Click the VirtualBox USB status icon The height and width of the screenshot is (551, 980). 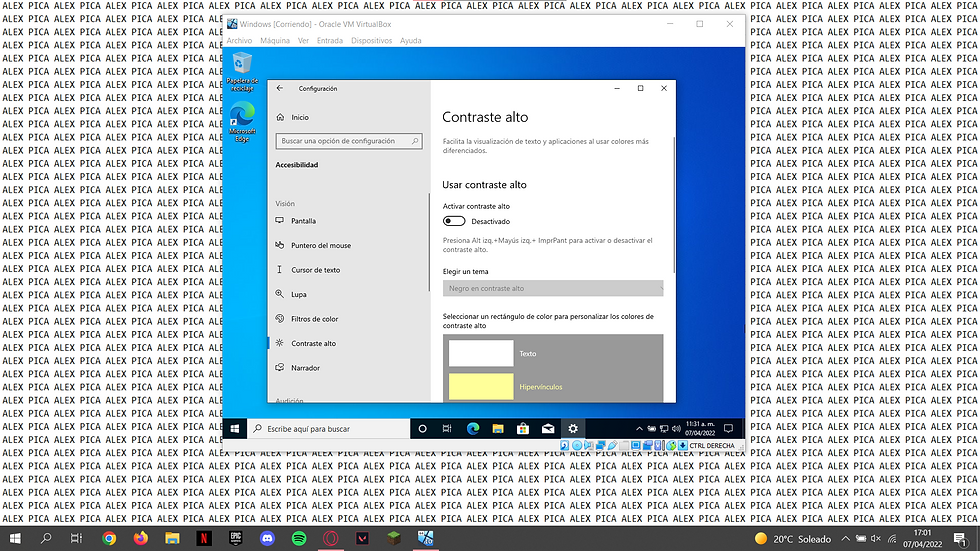pos(612,445)
